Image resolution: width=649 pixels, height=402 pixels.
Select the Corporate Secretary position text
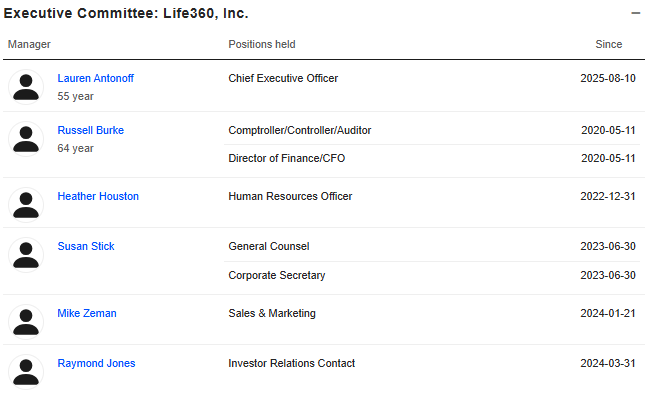(277, 275)
